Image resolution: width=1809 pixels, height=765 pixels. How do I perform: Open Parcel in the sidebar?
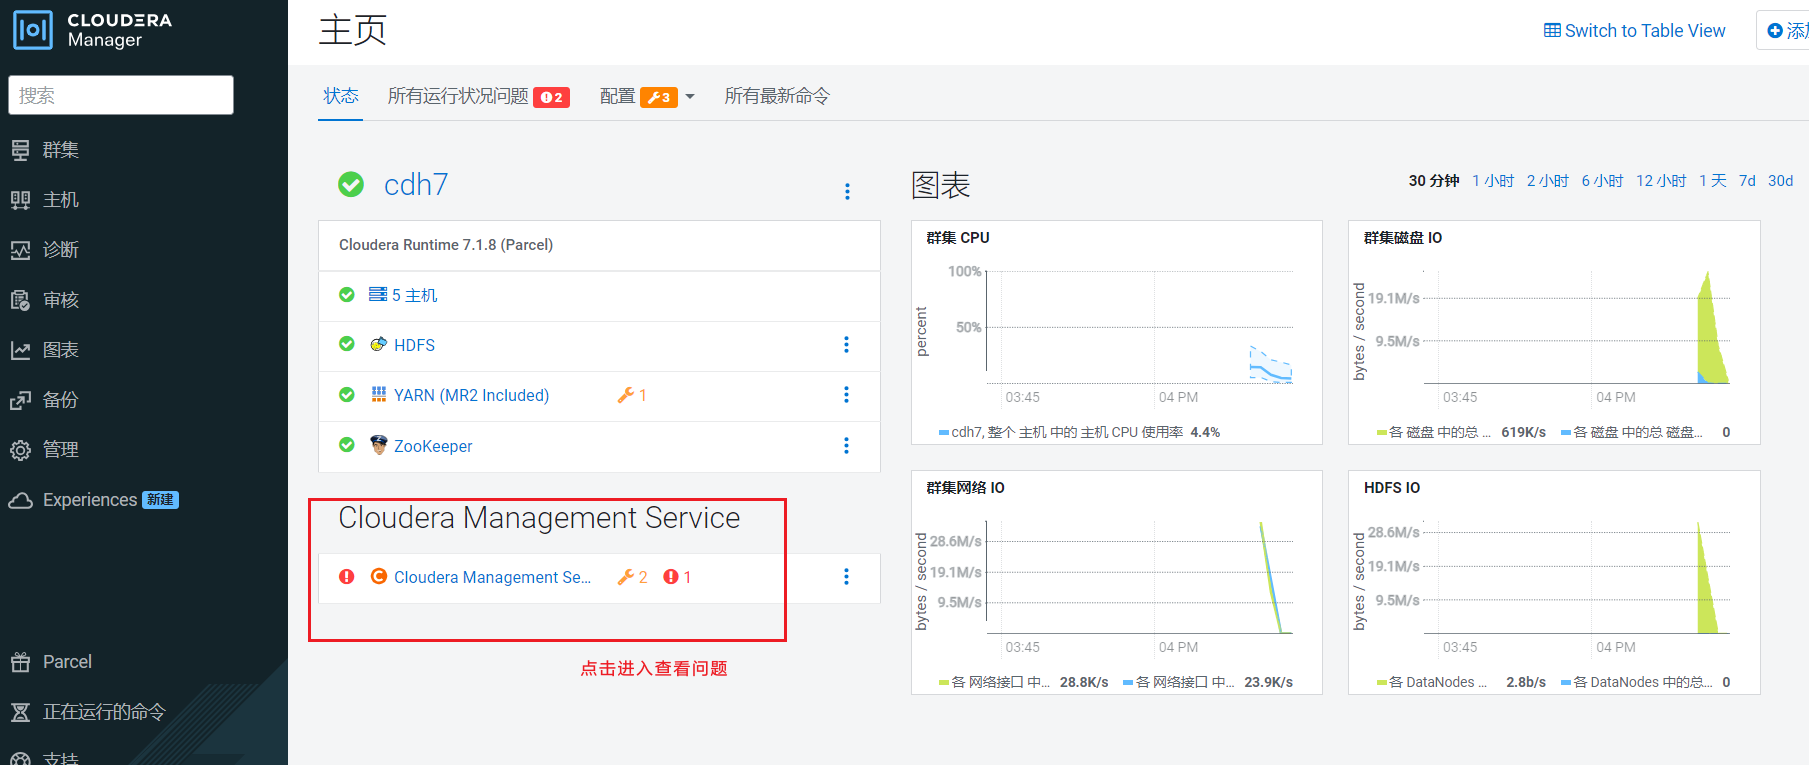click(67, 662)
